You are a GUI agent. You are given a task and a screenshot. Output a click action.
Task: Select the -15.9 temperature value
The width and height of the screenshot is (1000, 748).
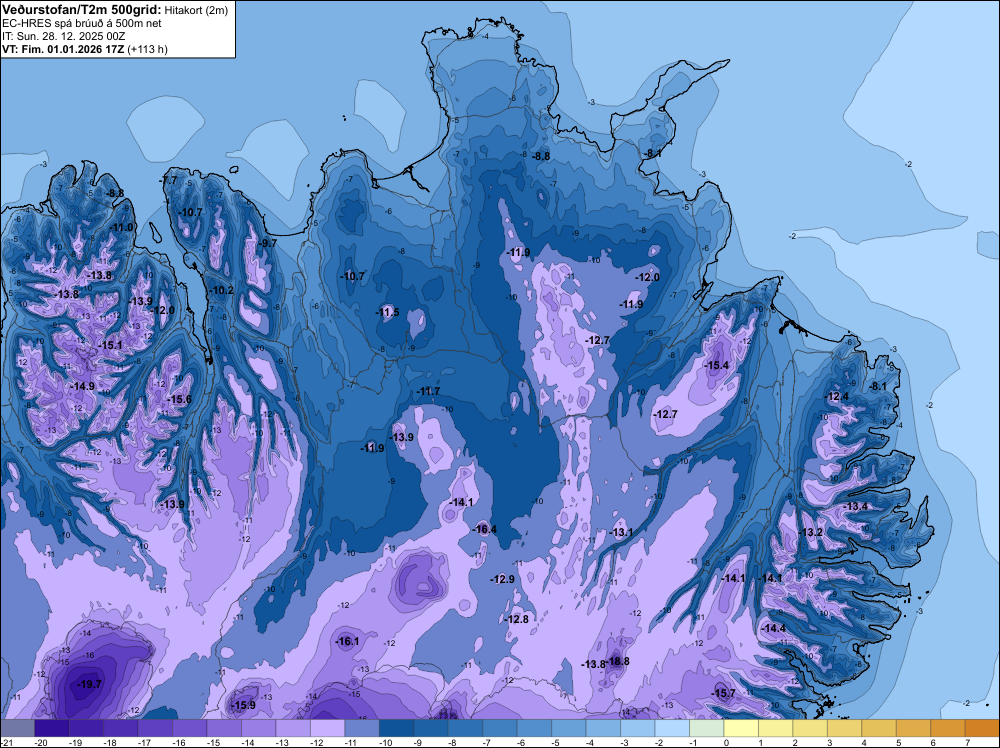tap(242, 705)
